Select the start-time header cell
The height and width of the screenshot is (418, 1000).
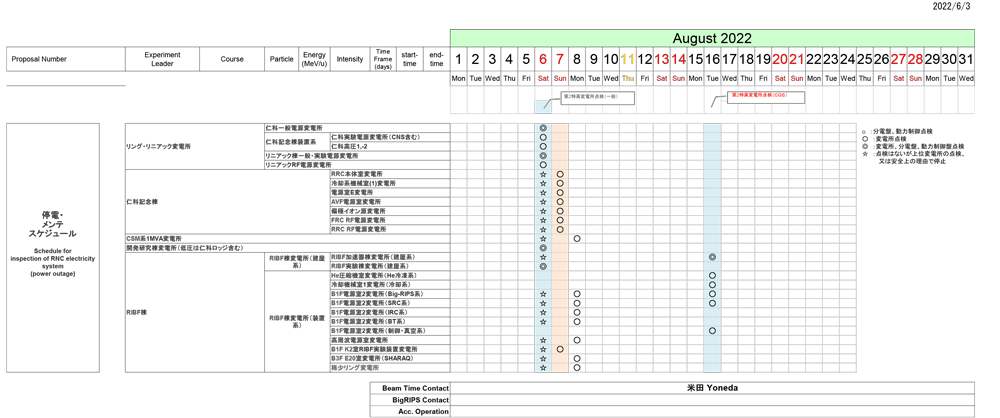(409, 59)
